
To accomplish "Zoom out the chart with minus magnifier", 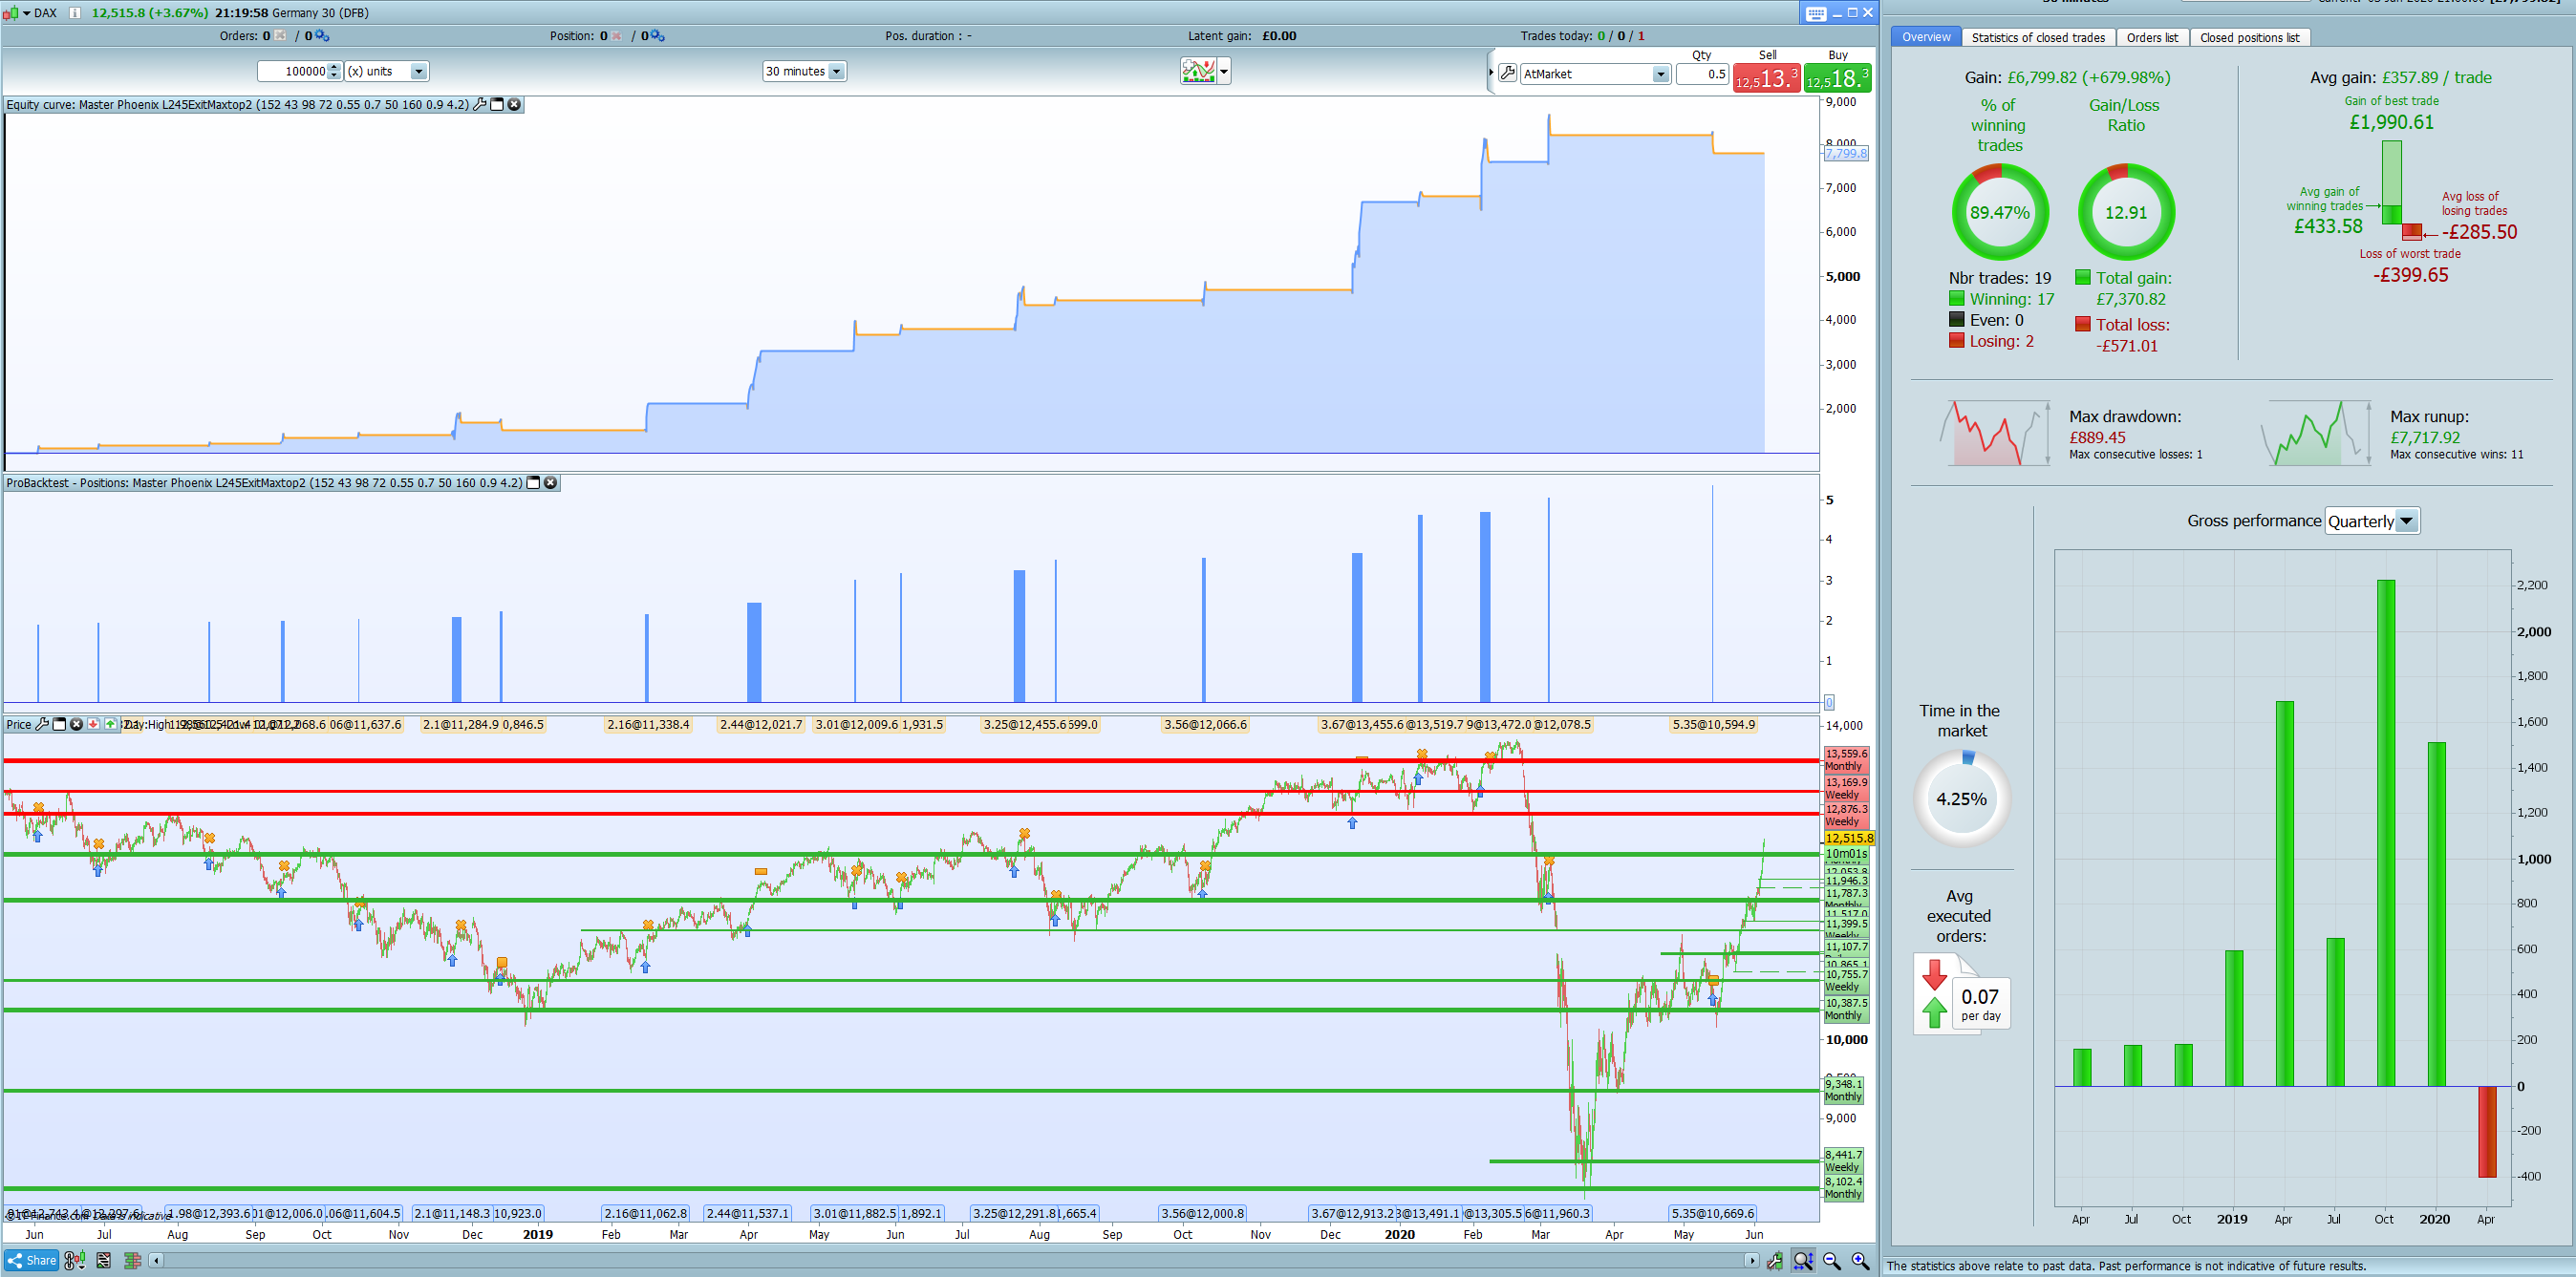I will click(1832, 1261).
